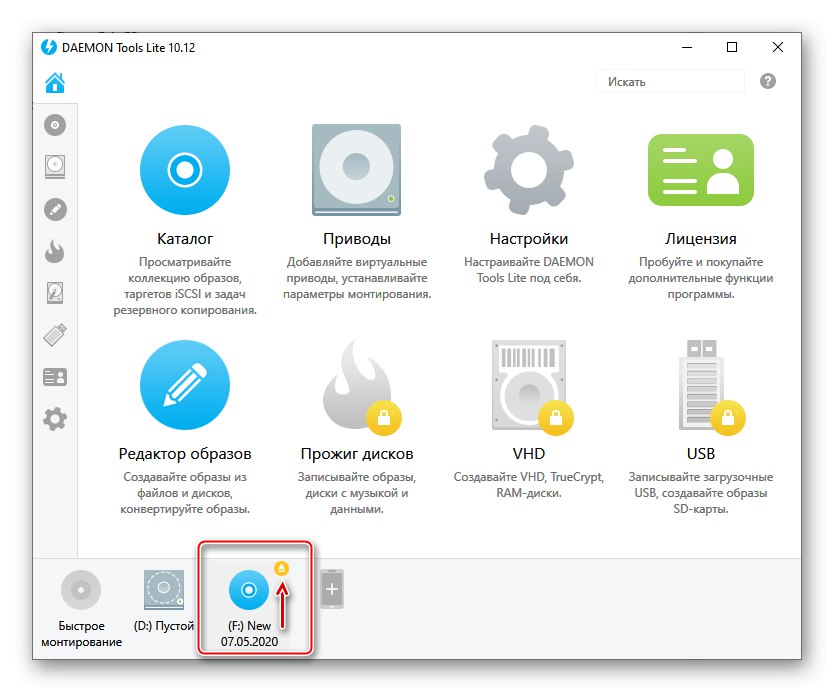Click the (D:) Пустой label
The width and height of the screenshot is (834, 692).
164,626
